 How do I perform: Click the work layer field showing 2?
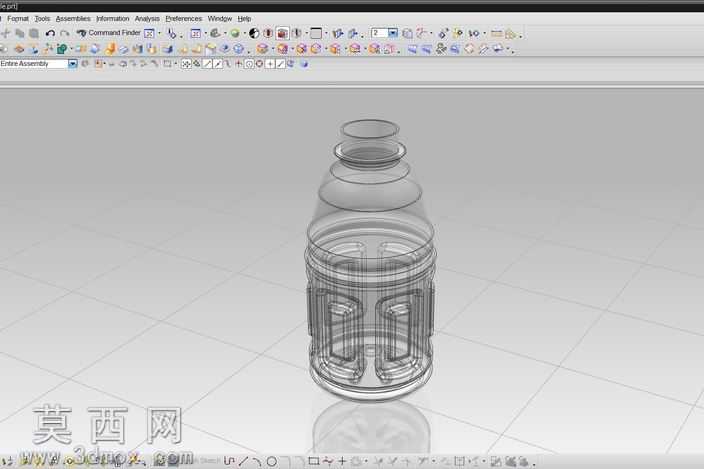tap(379, 33)
